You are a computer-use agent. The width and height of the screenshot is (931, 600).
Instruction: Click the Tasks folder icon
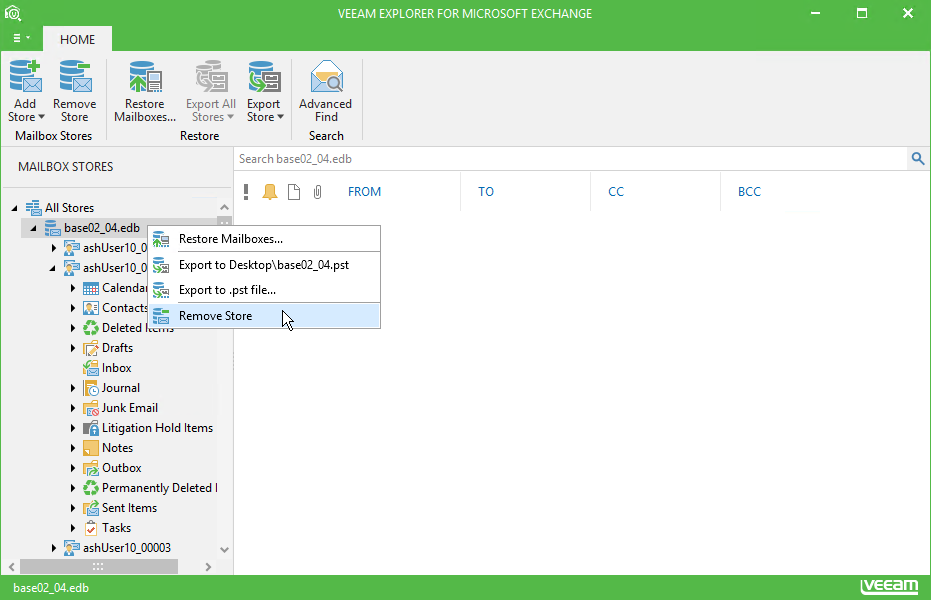[x=91, y=528]
